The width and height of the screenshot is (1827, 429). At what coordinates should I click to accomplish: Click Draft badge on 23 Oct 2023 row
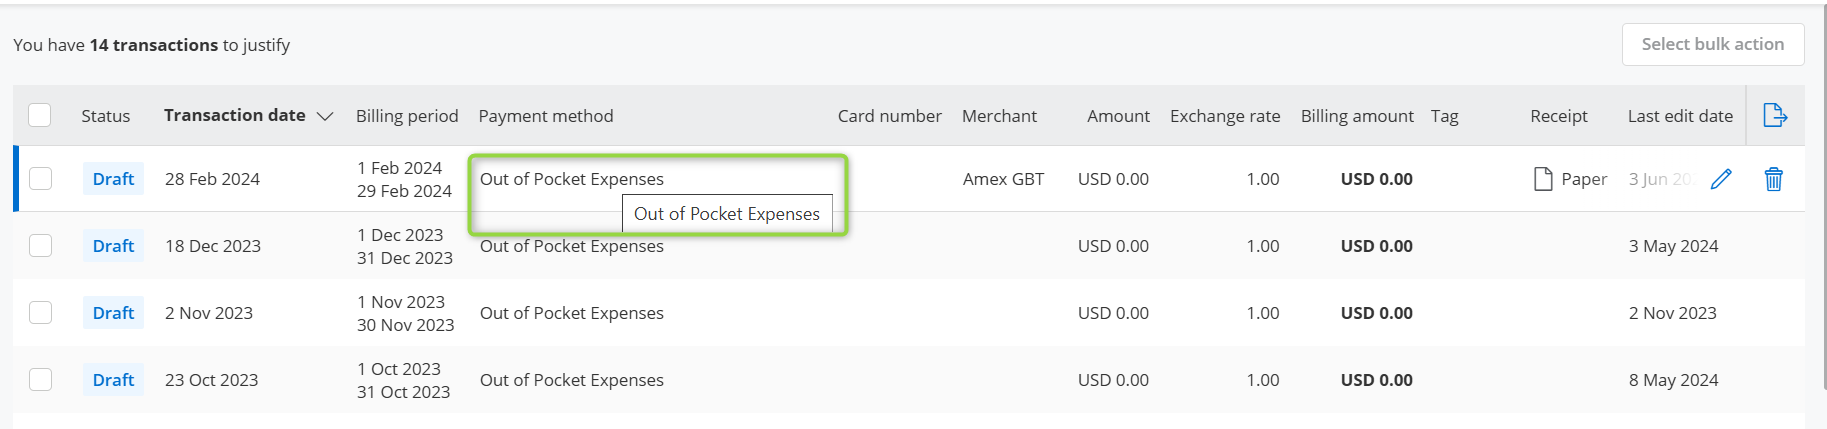113,380
